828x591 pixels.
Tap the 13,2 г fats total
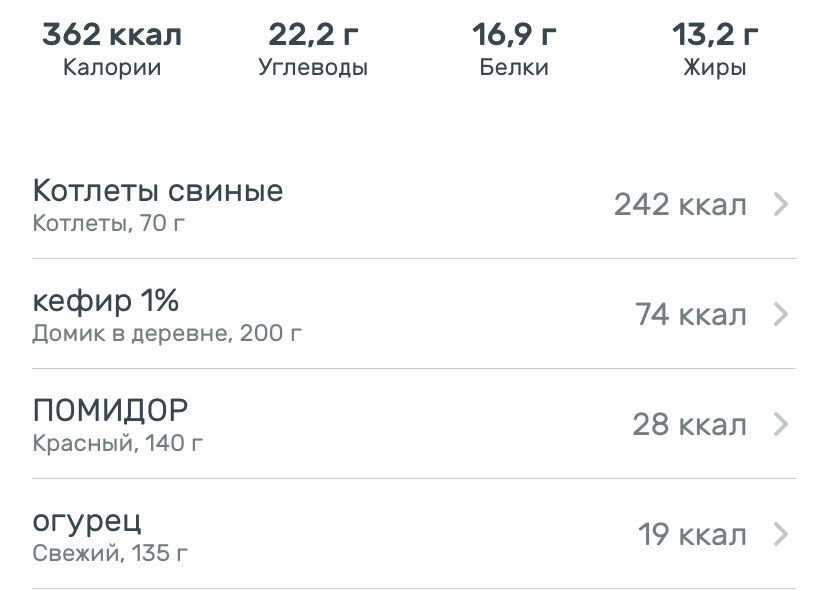pyautogui.click(x=715, y=36)
